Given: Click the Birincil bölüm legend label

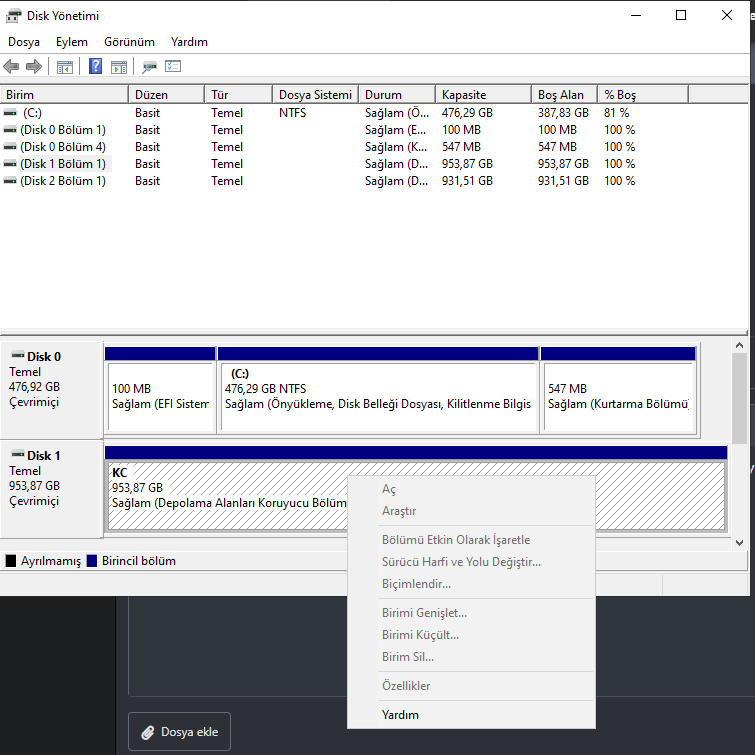Looking at the screenshot, I should [139, 561].
